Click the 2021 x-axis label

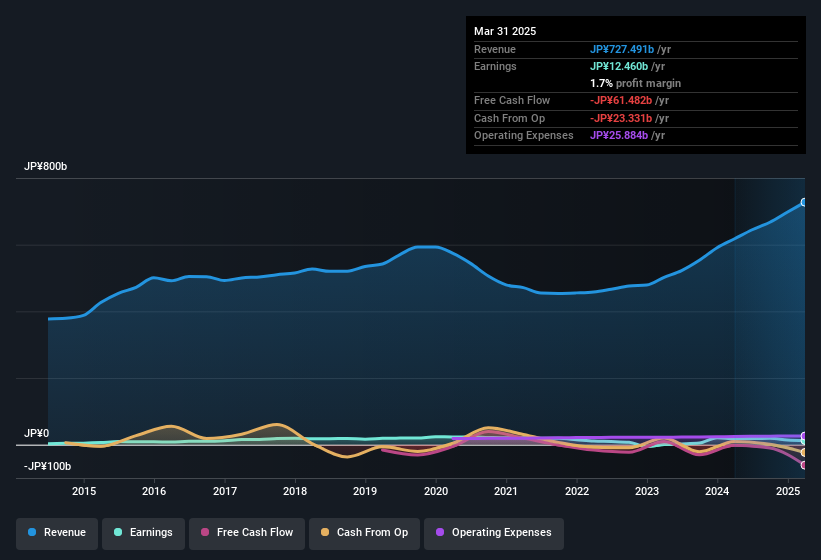[506, 491]
